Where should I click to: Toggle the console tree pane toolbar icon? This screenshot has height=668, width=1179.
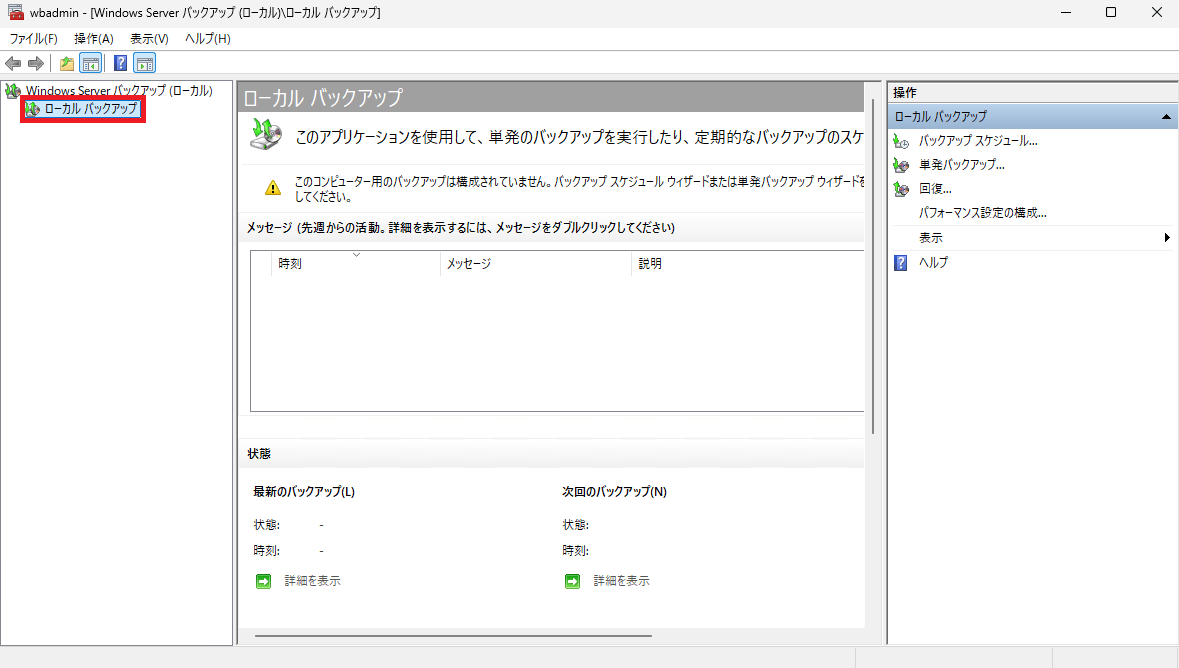[91, 64]
